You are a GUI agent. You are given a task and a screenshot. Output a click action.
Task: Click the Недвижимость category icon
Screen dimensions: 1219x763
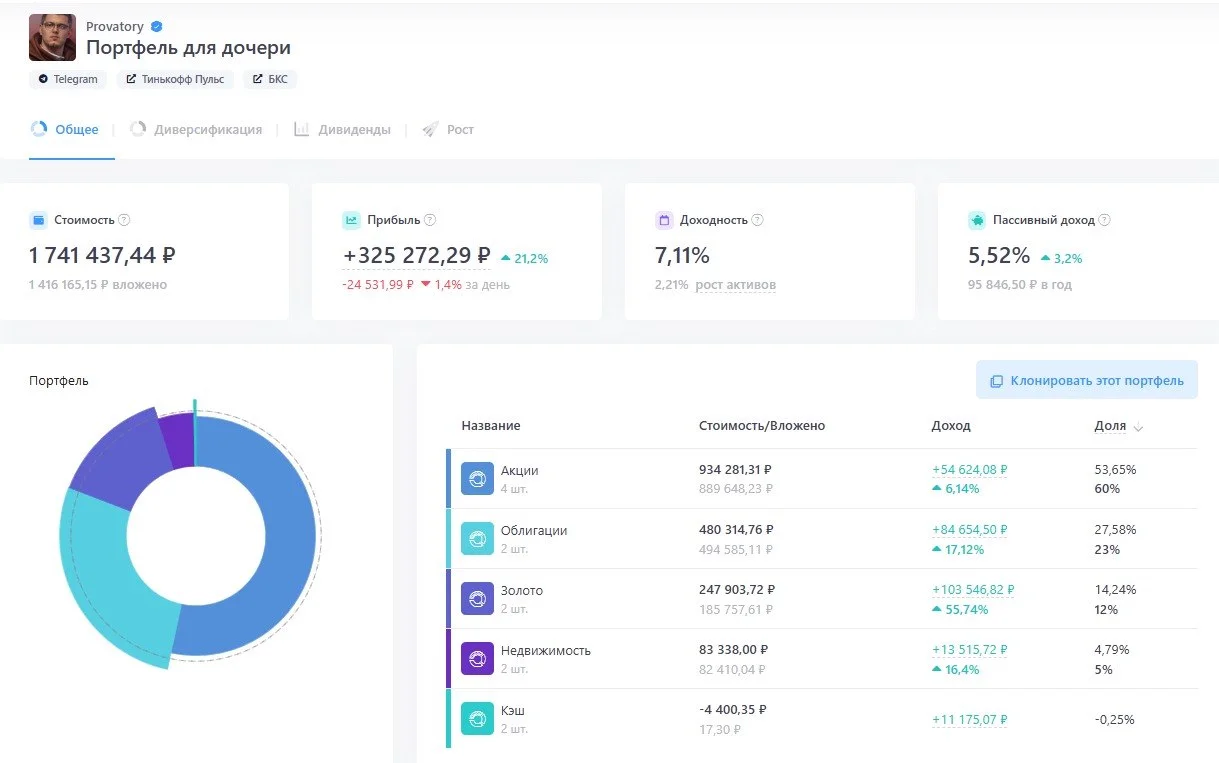point(477,659)
